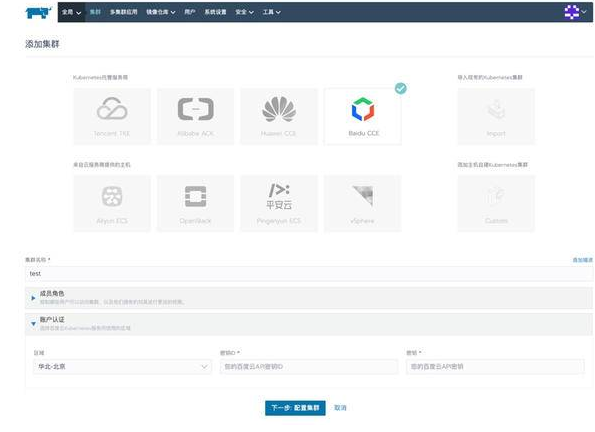
Task: Click the 下一步: 配置集群 button
Action: click(x=295, y=408)
